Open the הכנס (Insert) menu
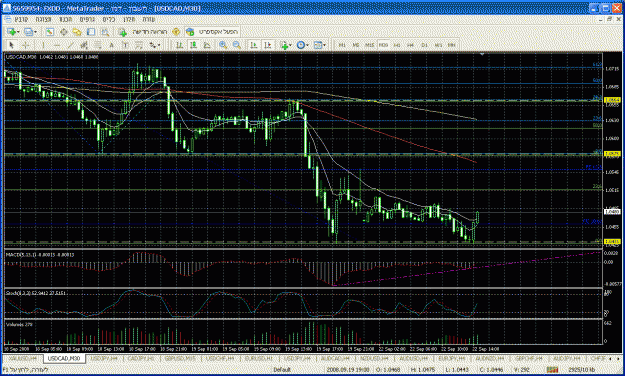 click(65, 20)
